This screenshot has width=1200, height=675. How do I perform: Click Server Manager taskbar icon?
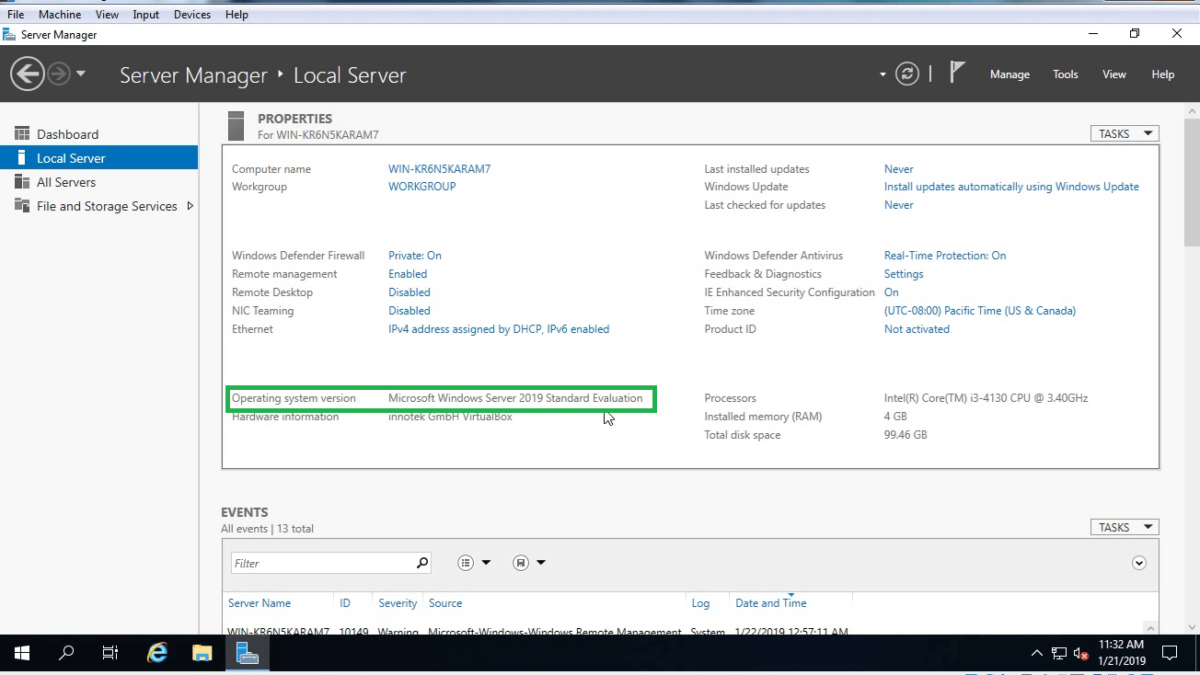247,654
